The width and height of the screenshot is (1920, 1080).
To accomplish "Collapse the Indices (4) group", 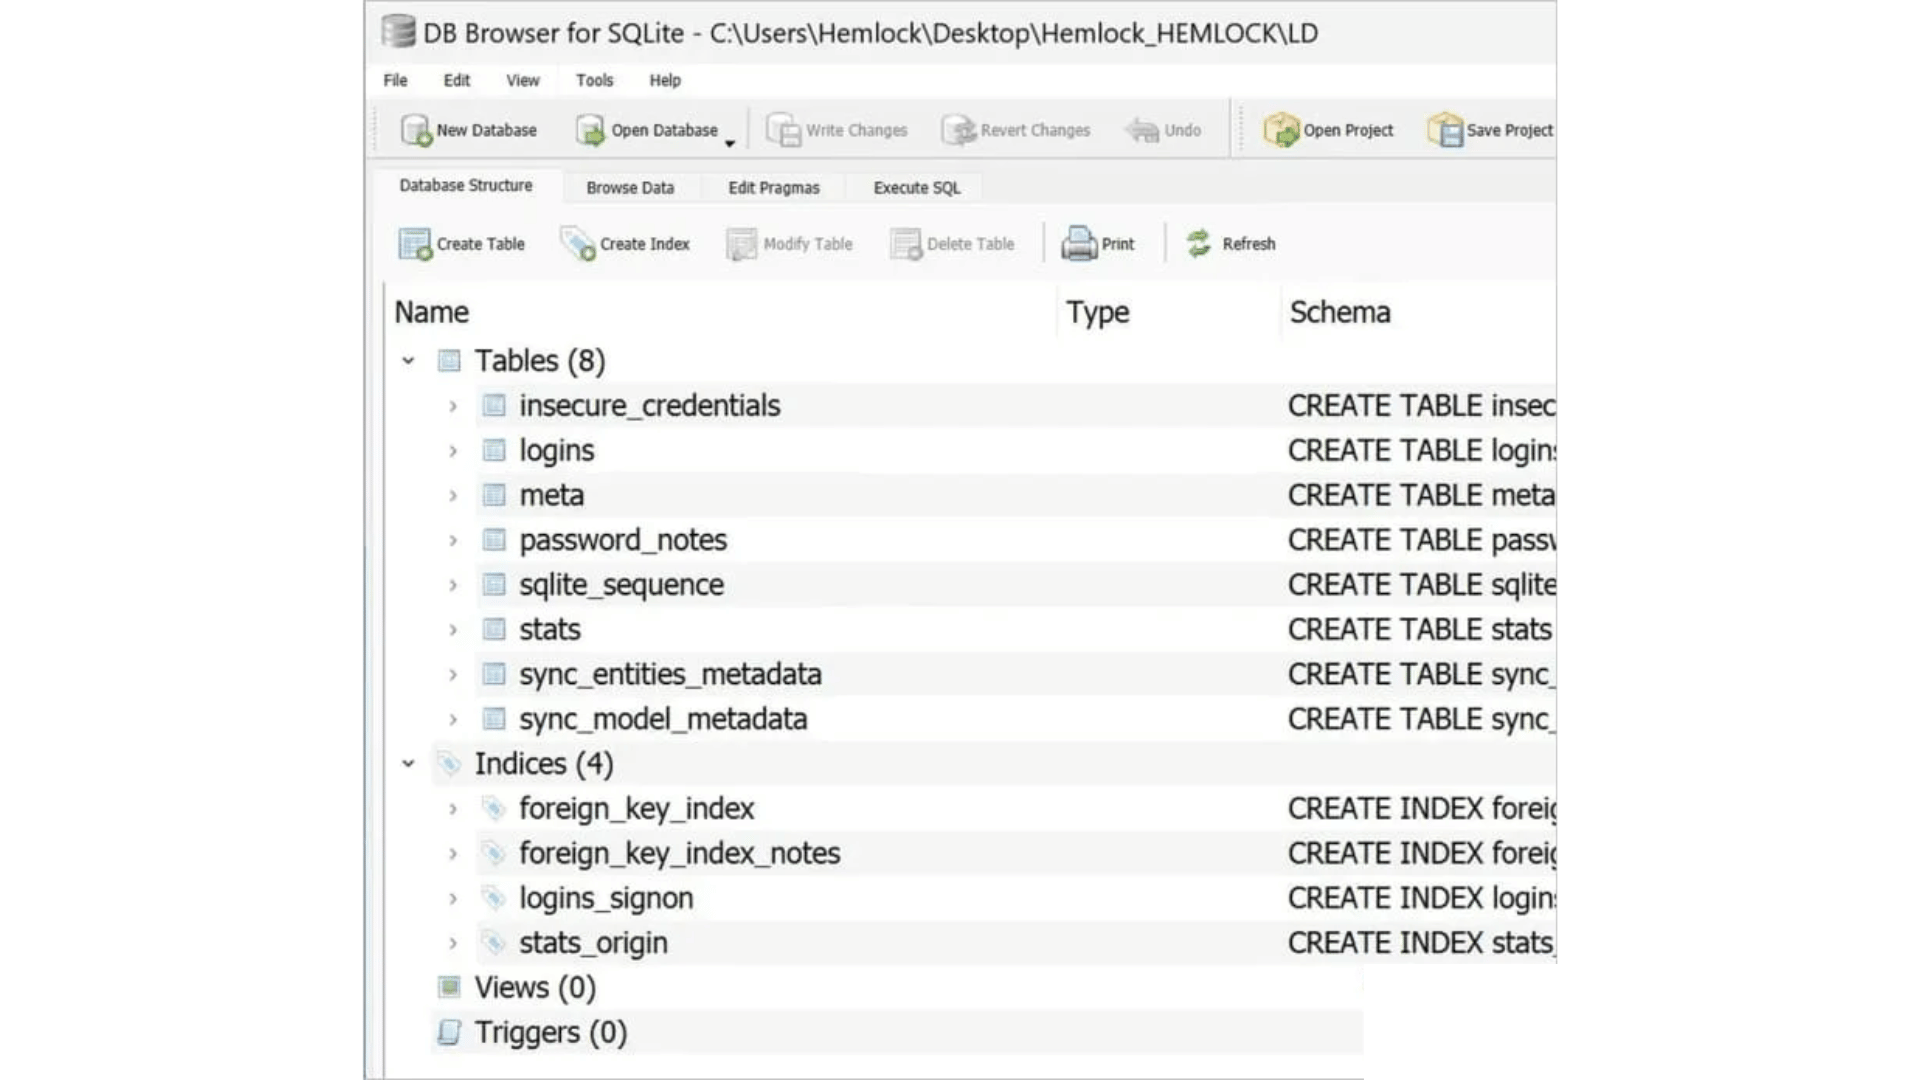I will [408, 764].
